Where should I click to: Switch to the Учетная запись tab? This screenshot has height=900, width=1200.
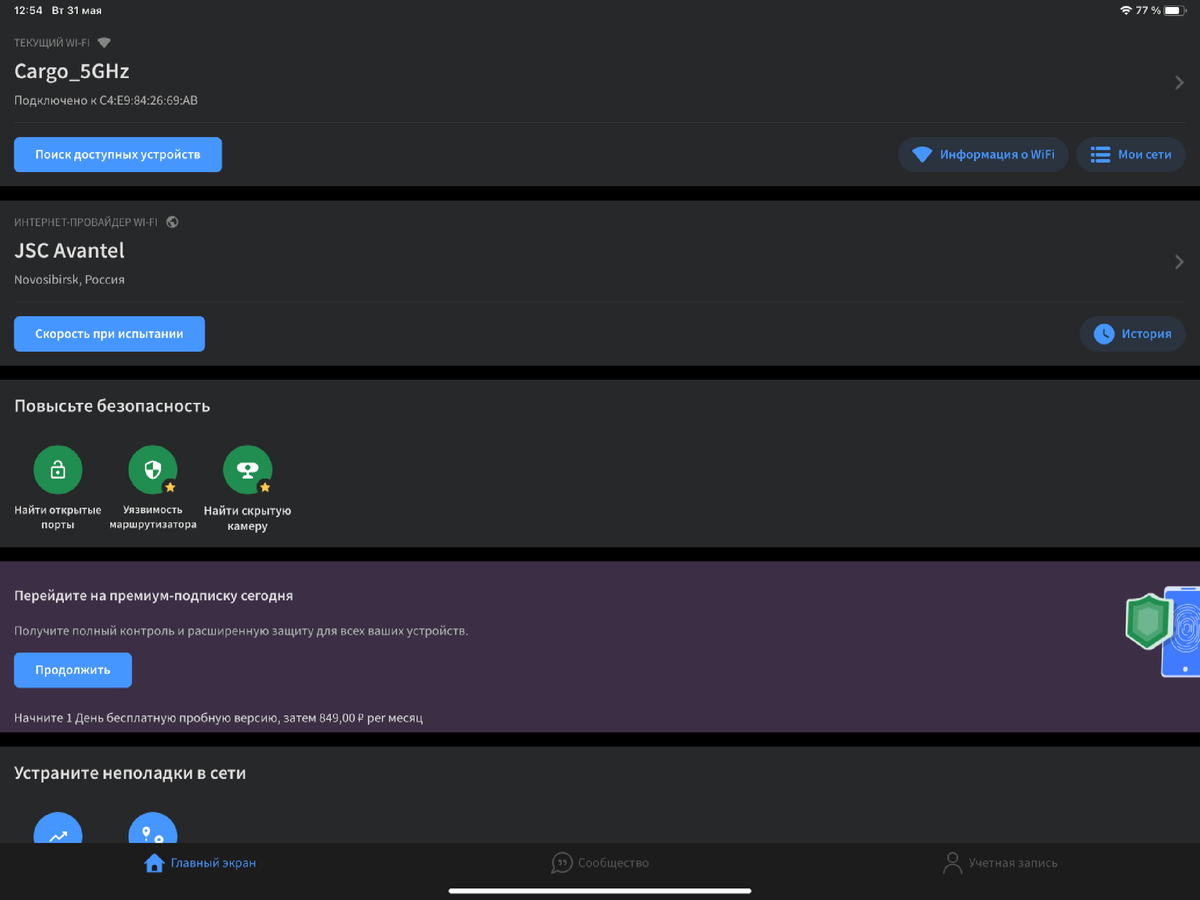click(1000, 863)
